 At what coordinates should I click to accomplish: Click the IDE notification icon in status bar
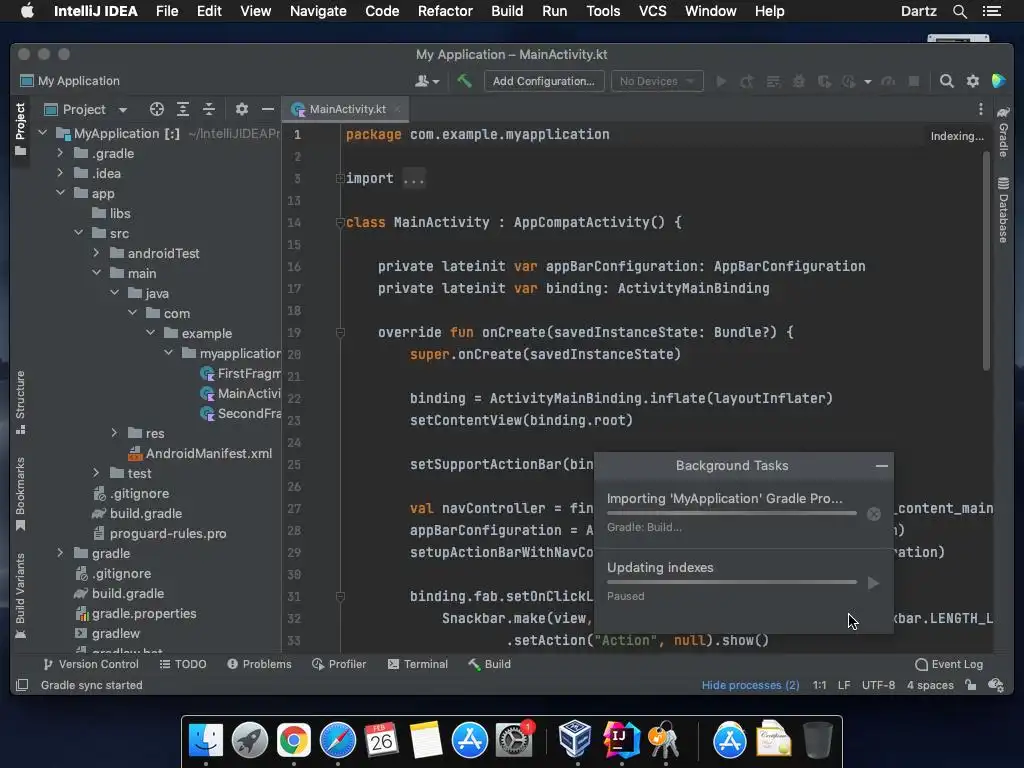(x=996, y=685)
